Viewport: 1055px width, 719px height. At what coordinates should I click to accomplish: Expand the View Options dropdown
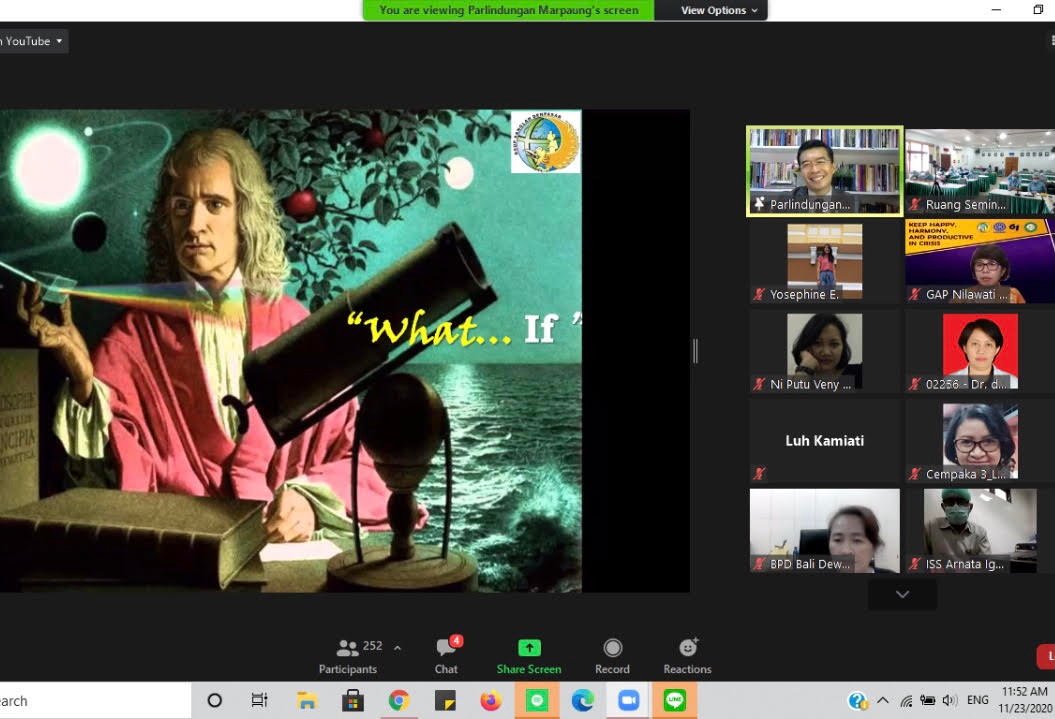point(719,10)
